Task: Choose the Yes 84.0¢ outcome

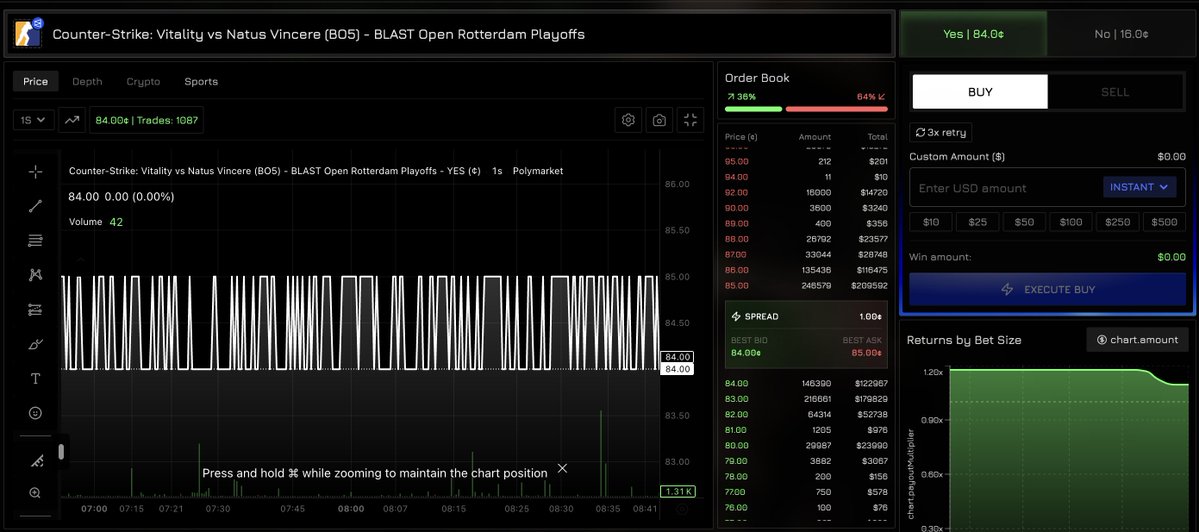Action: pyautogui.click(x=973, y=34)
